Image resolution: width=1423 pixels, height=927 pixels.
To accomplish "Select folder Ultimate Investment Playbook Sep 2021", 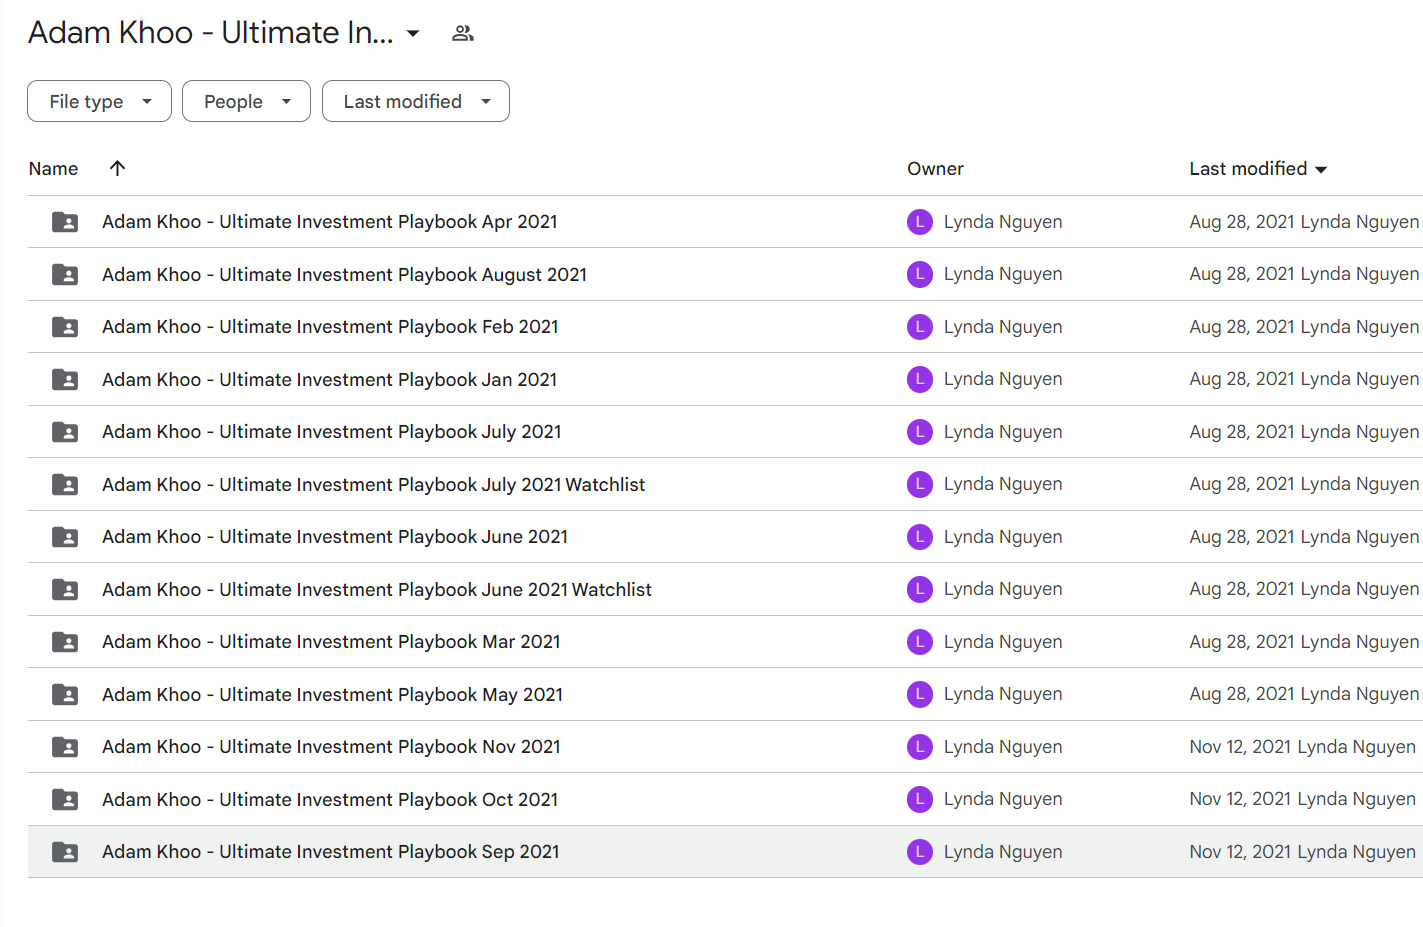I will click(331, 852).
